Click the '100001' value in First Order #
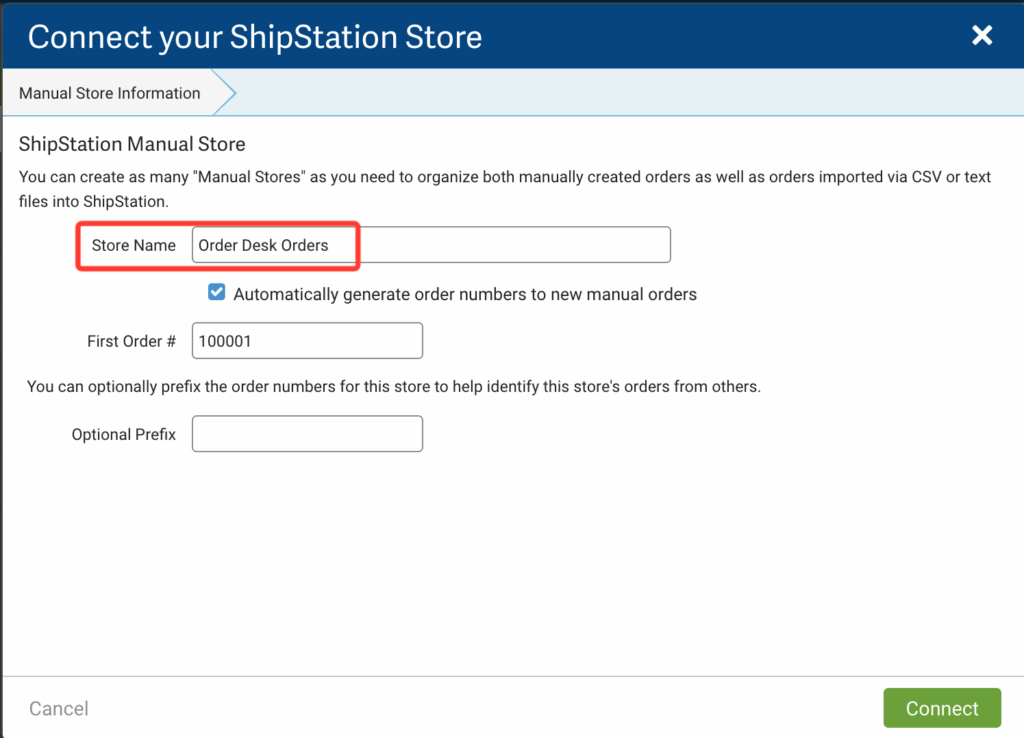1024x738 pixels. pyautogui.click(x=225, y=341)
